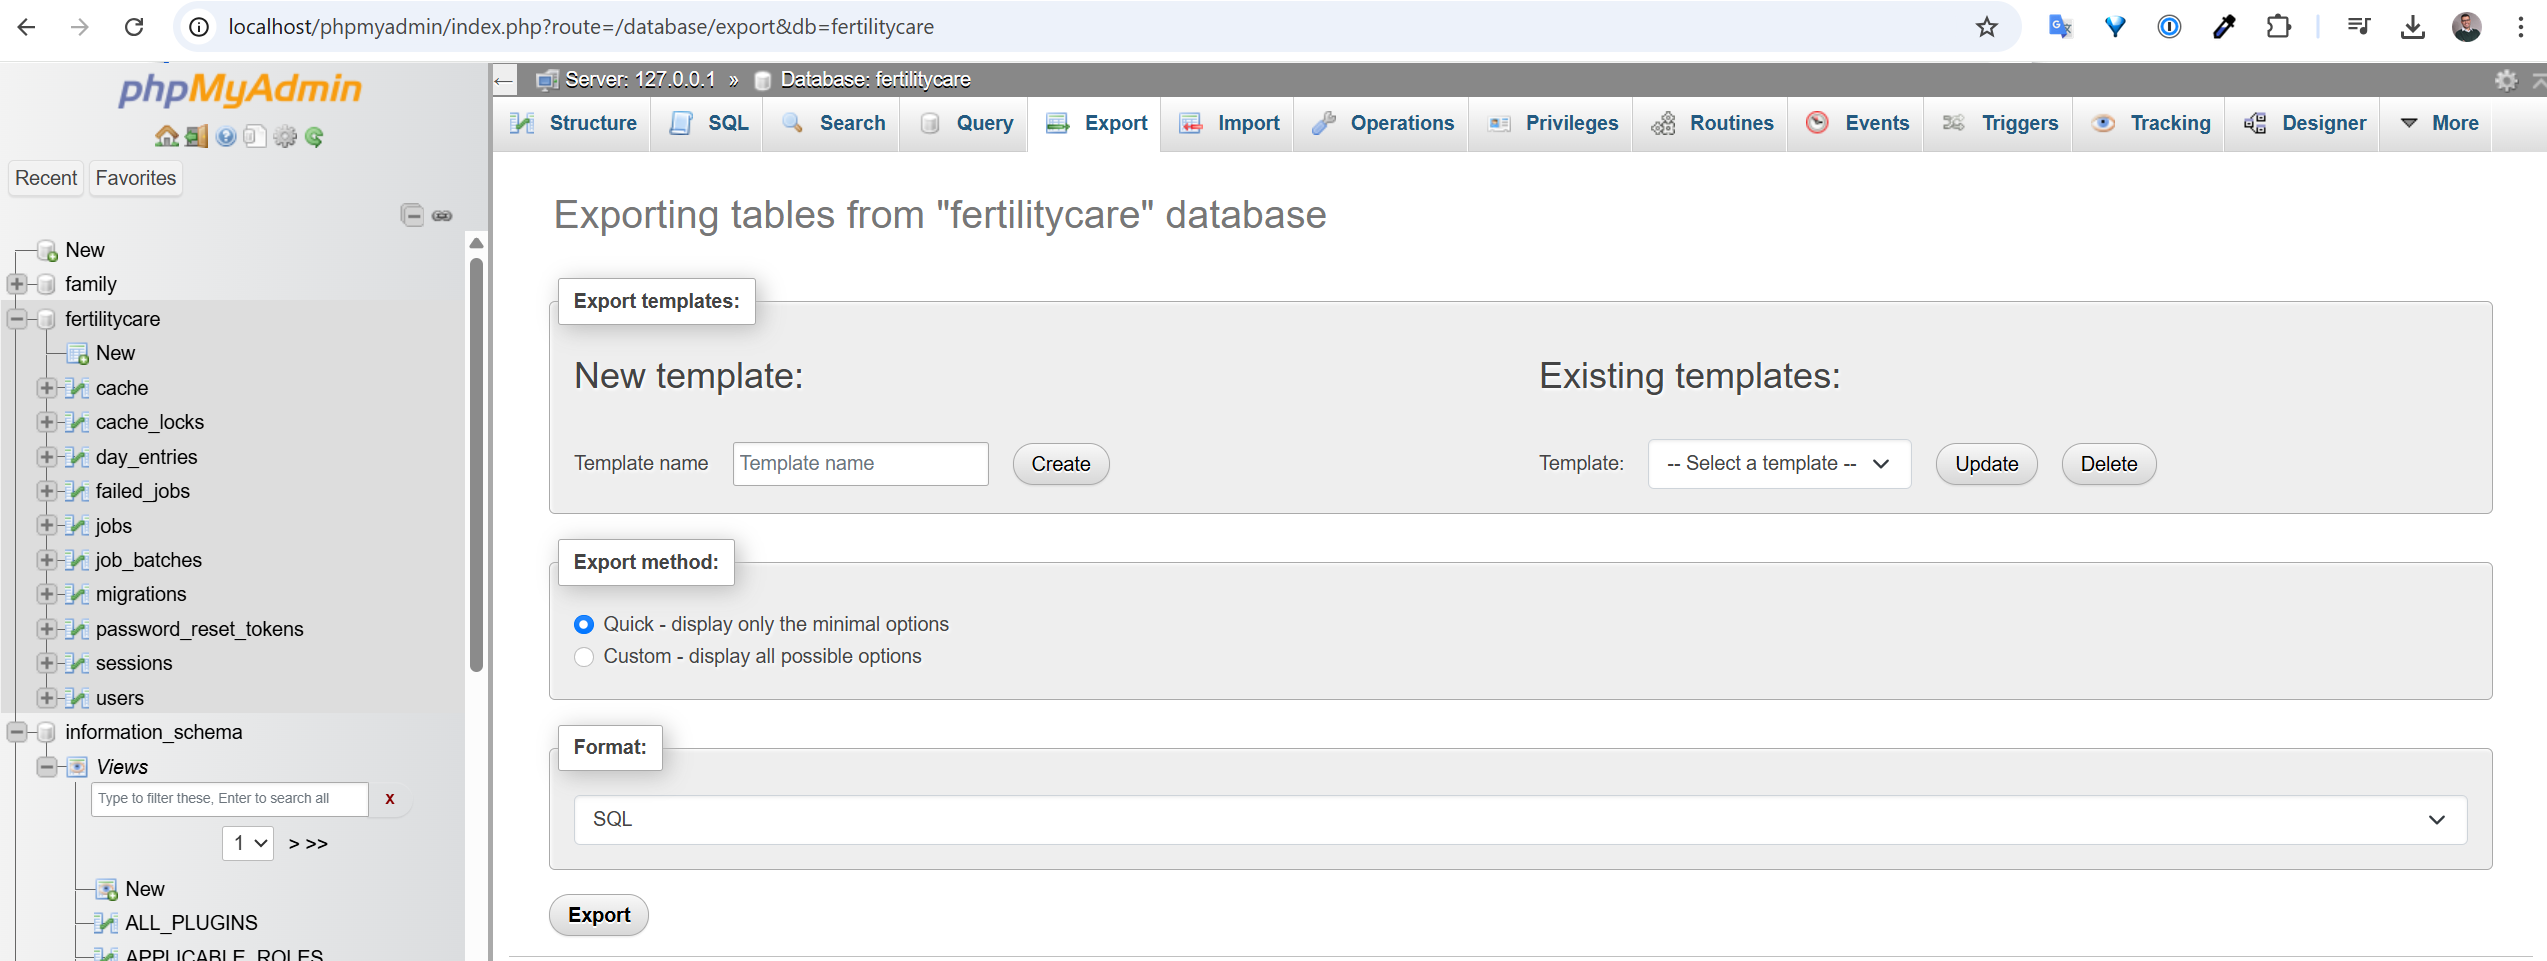Open the phpMyAdmin home page icon
The image size is (2547, 961).
point(166,137)
